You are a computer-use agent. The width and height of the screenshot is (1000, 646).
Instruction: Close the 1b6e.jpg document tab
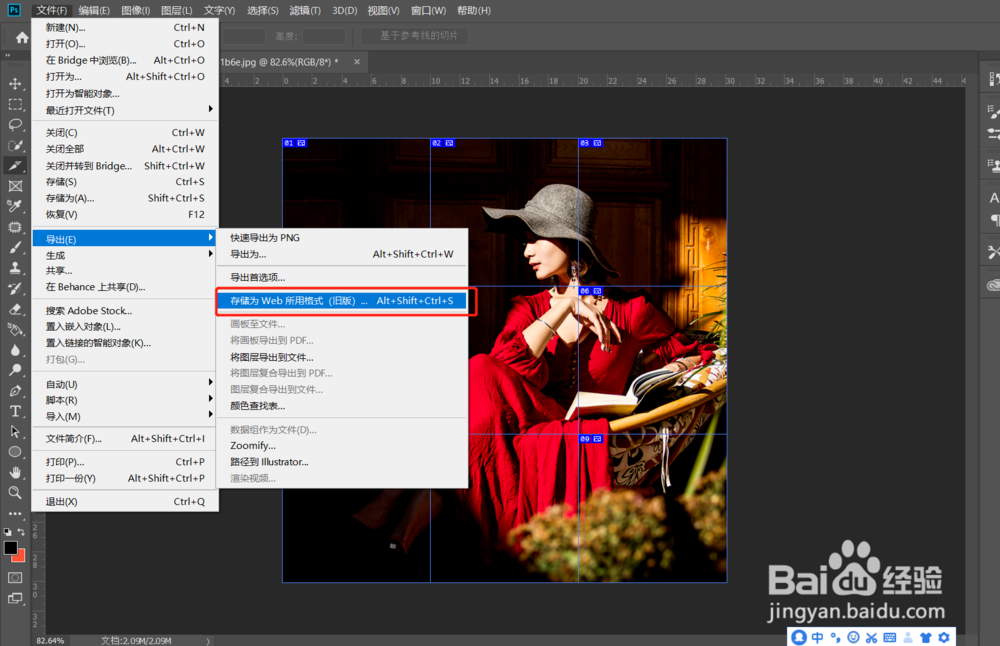click(357, 62)
